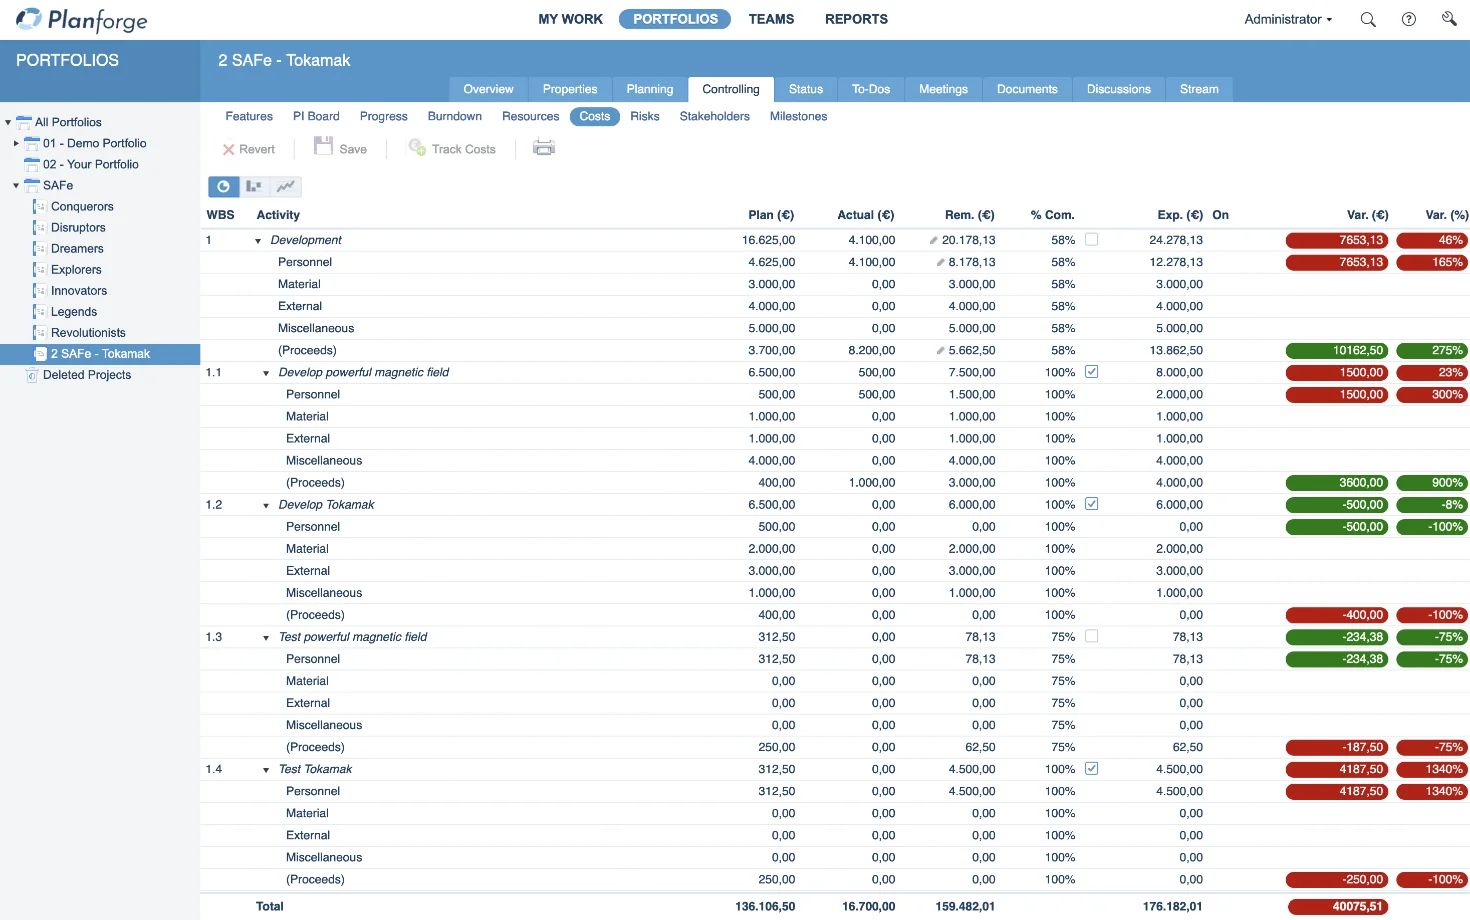The height and width of the screenshot is (920, 1470).
Task: Click pencil icon beside remaining 5.662,50
Action: click(x=940, y=350)
